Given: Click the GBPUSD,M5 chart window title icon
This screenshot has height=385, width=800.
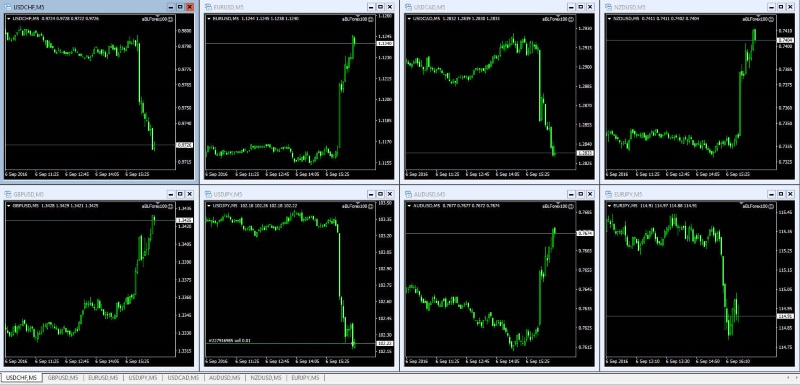Looking at the screenshot, I should coord(8,194).
